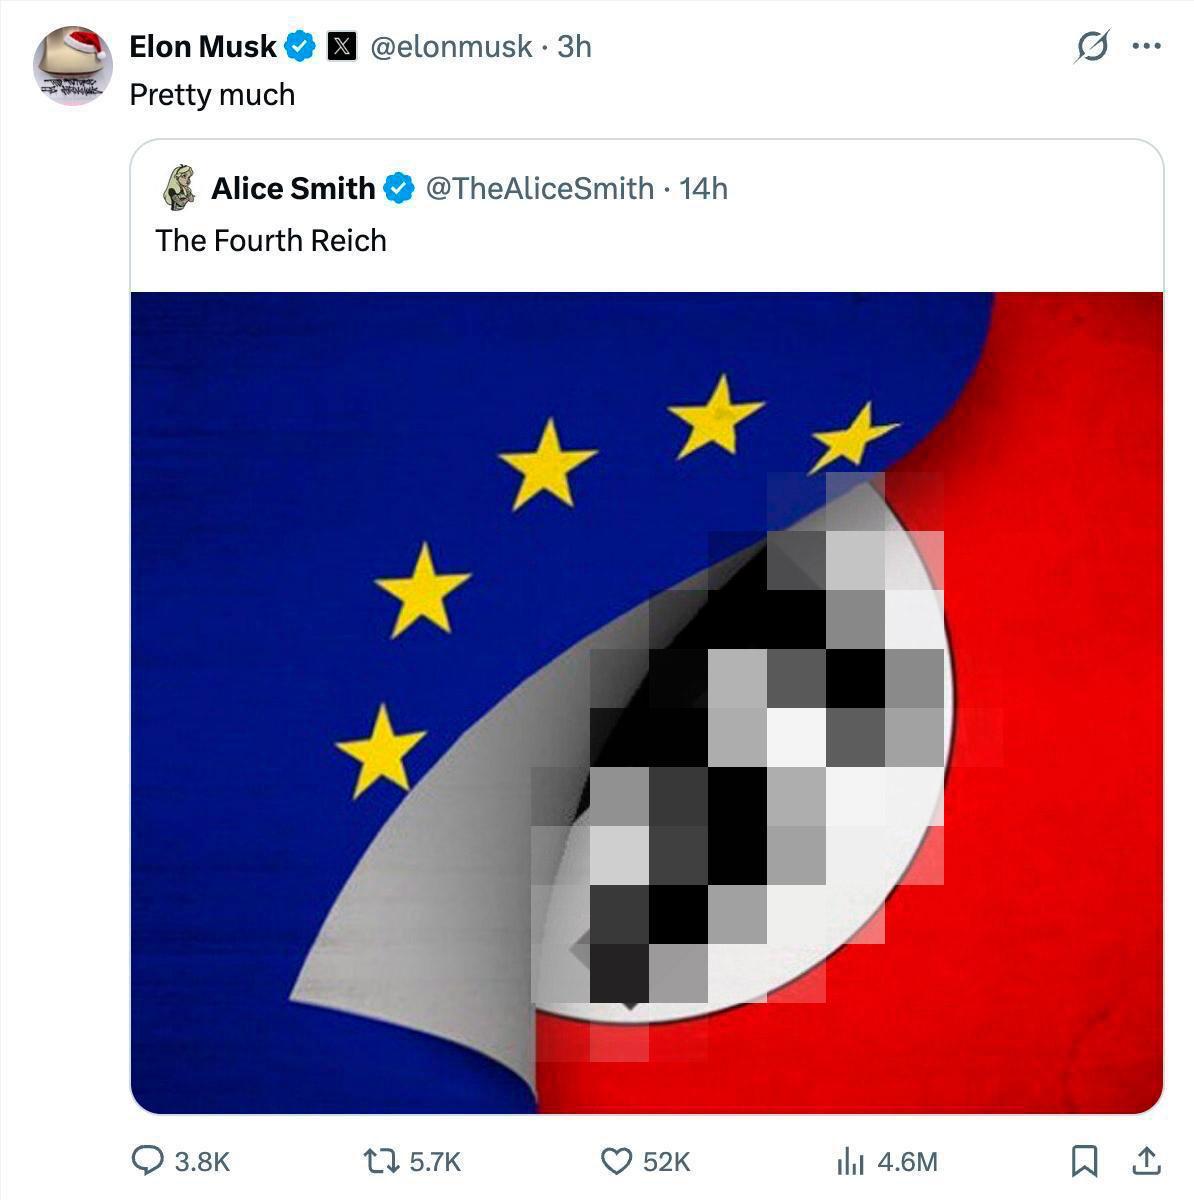Open the @TheAliceSmith handle link

540,188
